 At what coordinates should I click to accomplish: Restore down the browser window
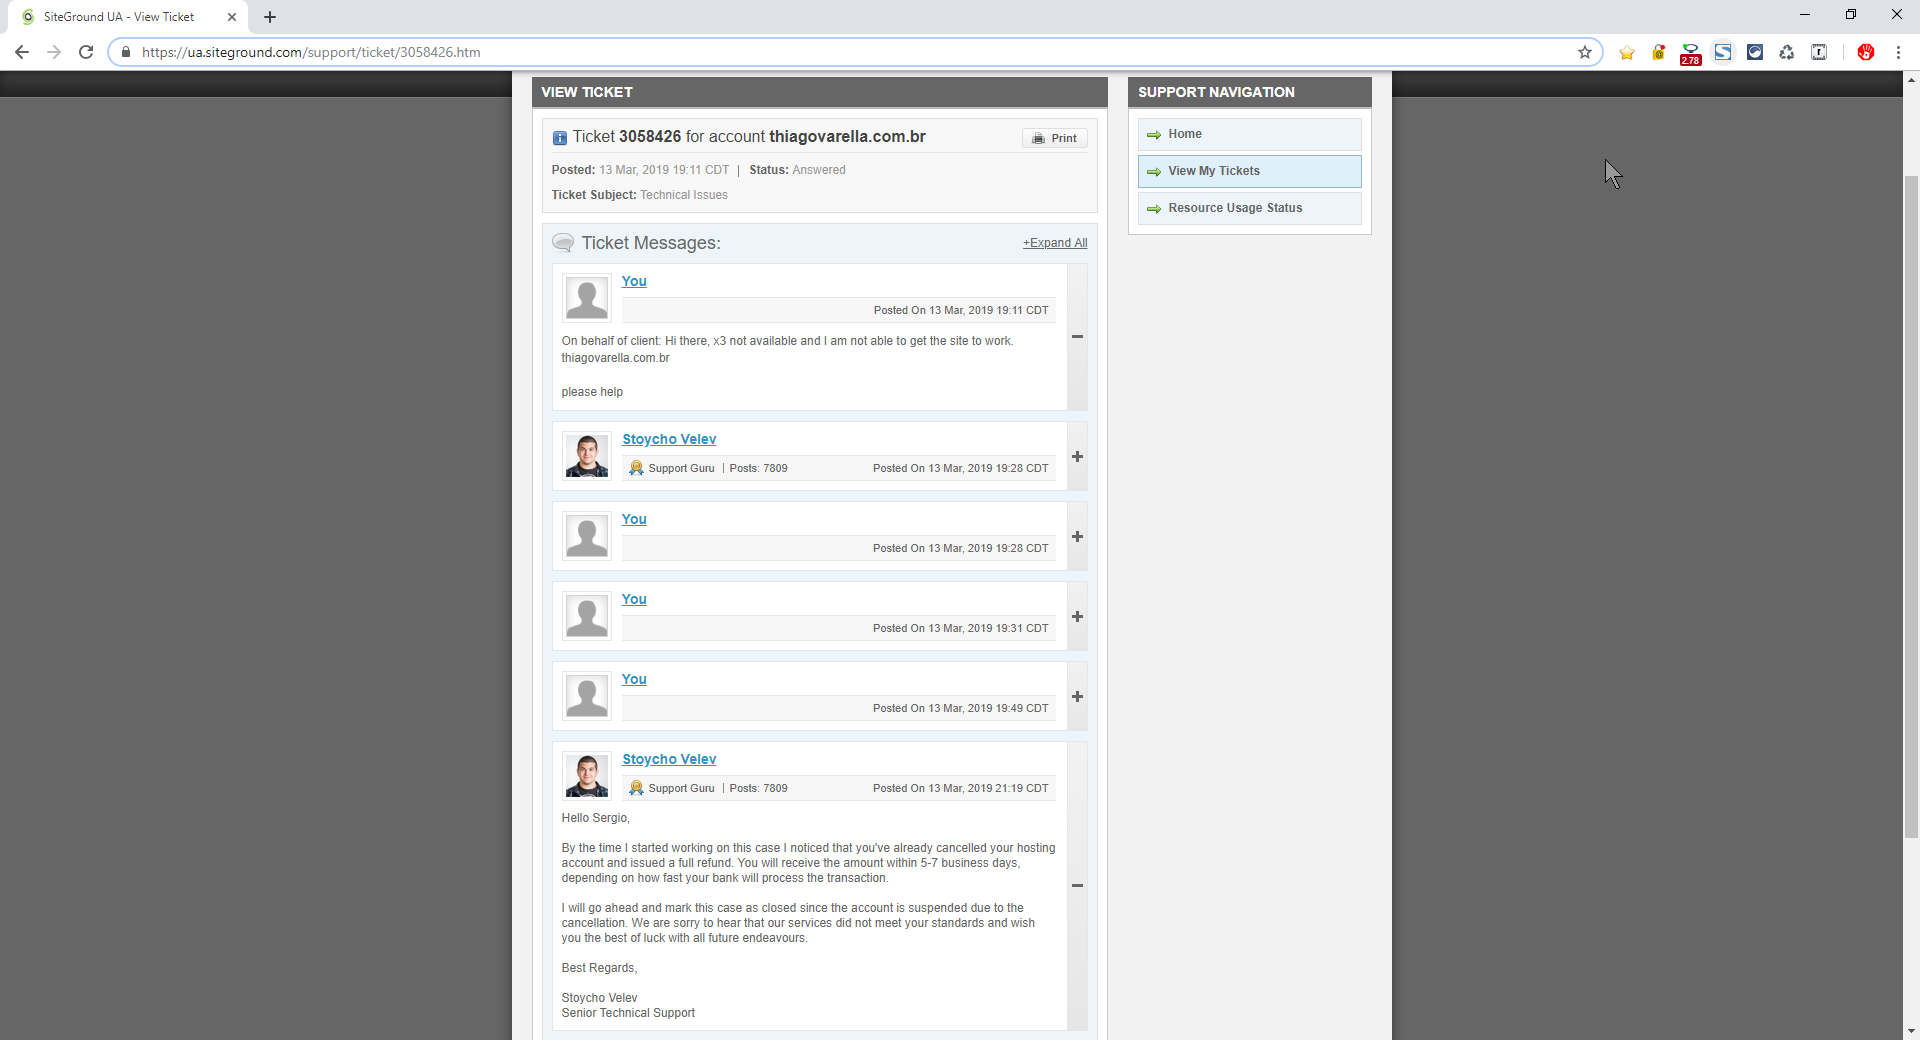pyautogui.click(x=1851, y=15)
